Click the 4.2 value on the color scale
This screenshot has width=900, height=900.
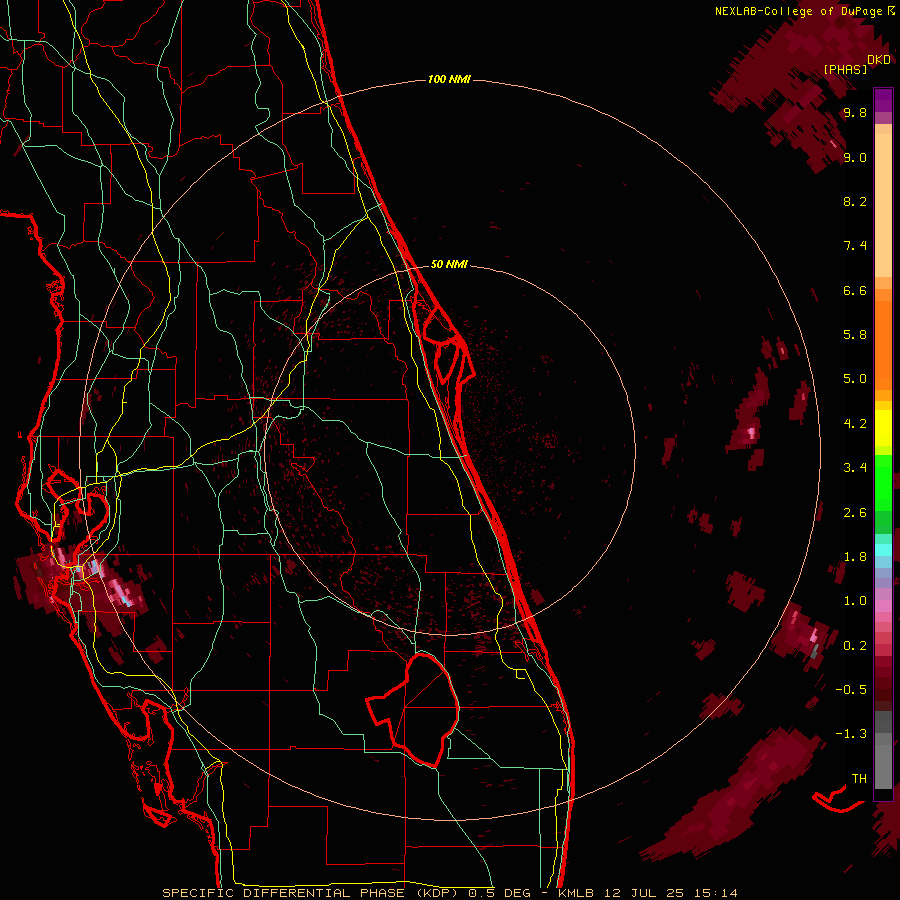pos(855,424)
